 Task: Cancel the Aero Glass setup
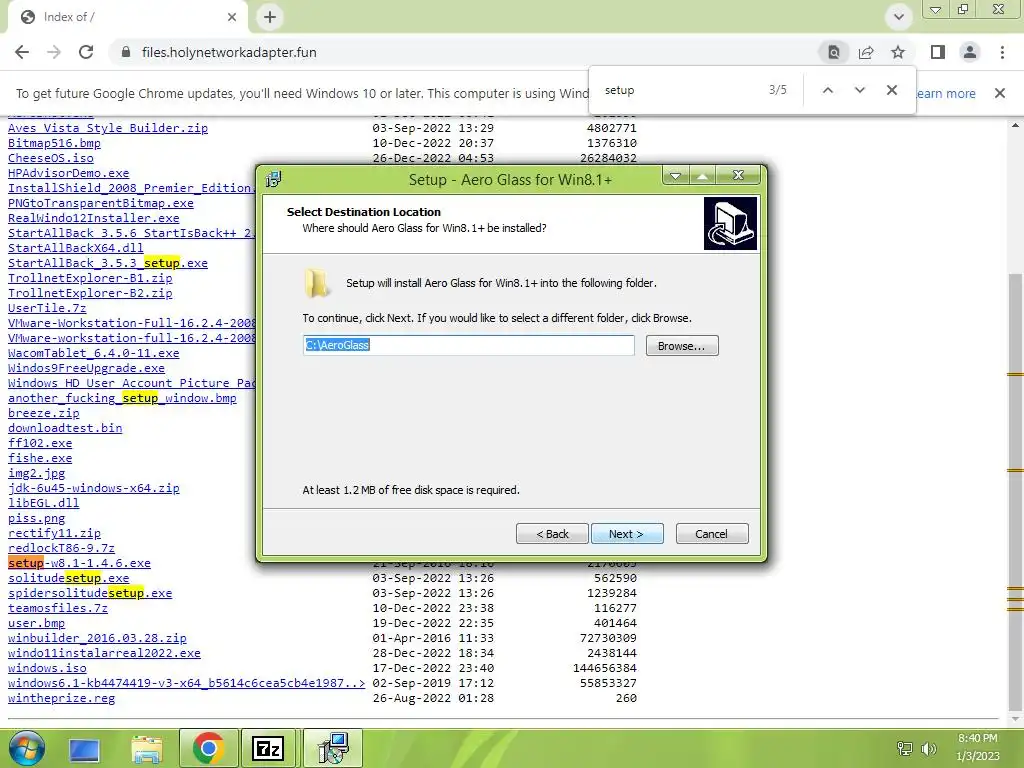coord(712,534)
